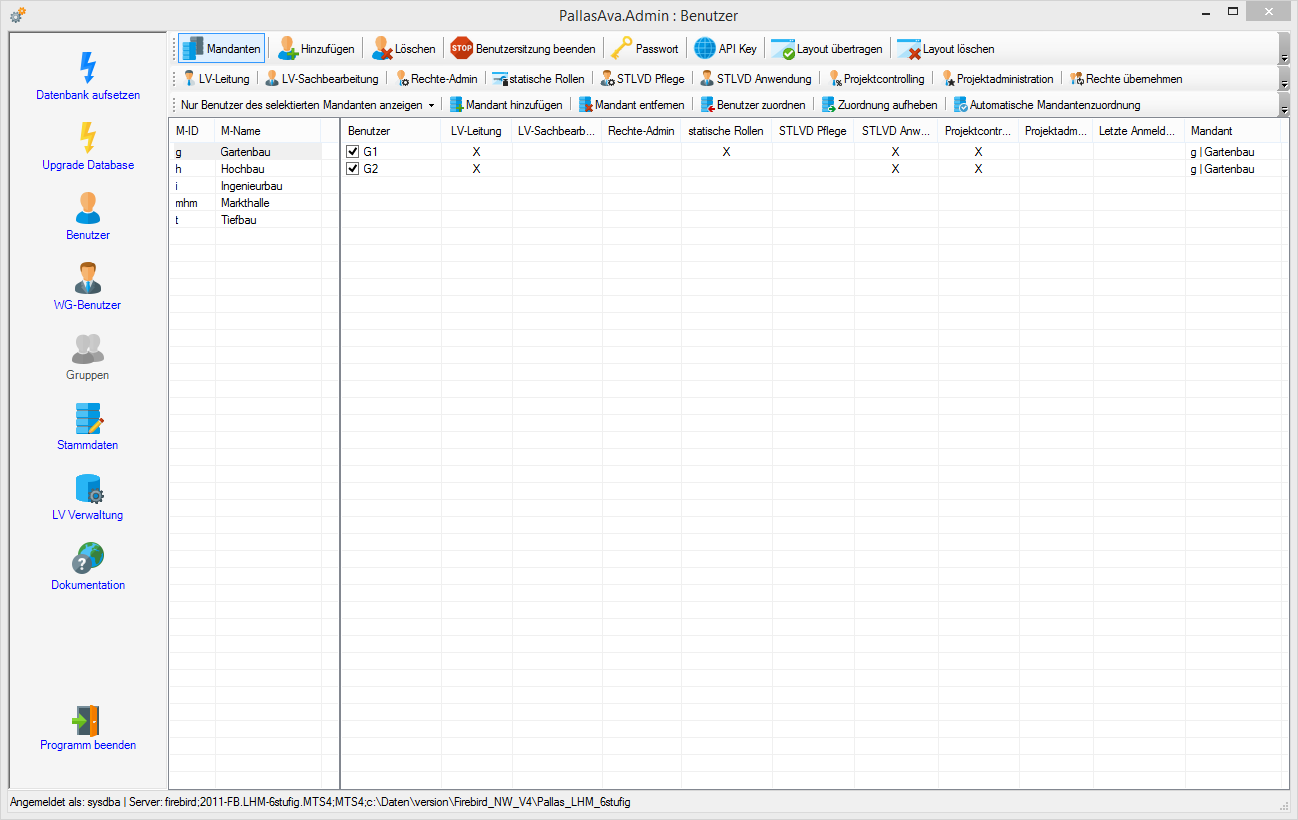Expand the Nur Benutzer des selektierten Mandanten dropdown
This screenshot has width=1298, height=820.
431,105
